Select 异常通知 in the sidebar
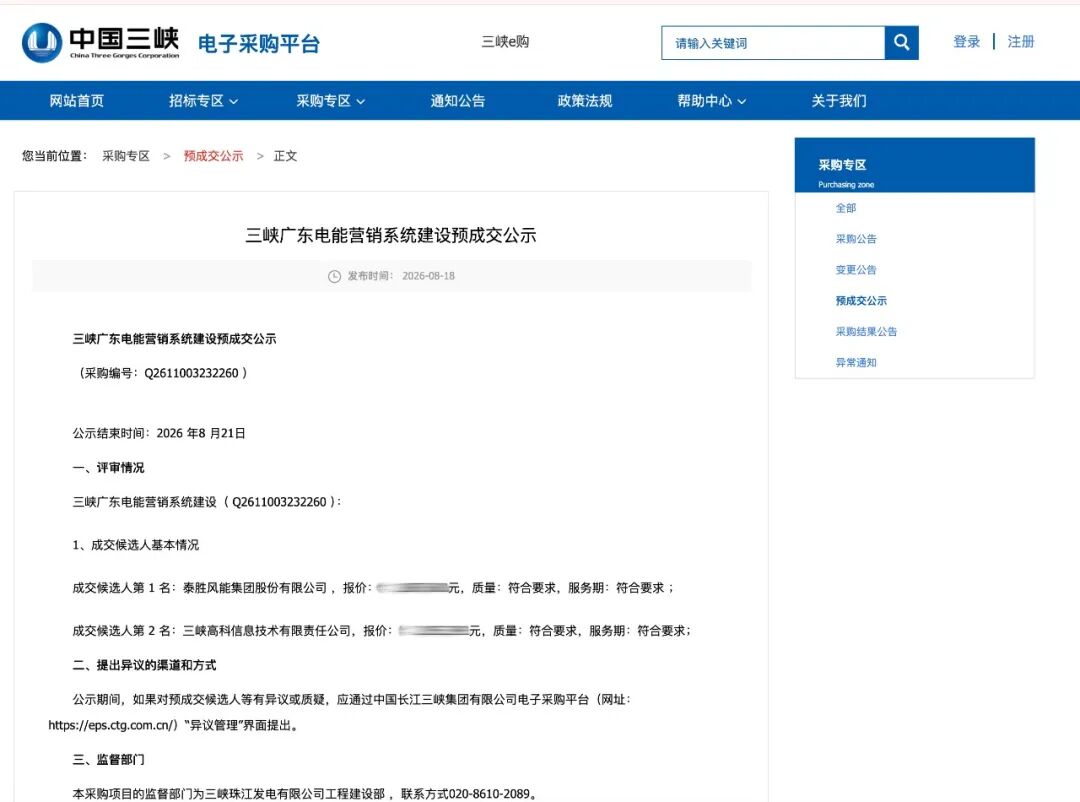1080x802 pixels. click(855, 363)
